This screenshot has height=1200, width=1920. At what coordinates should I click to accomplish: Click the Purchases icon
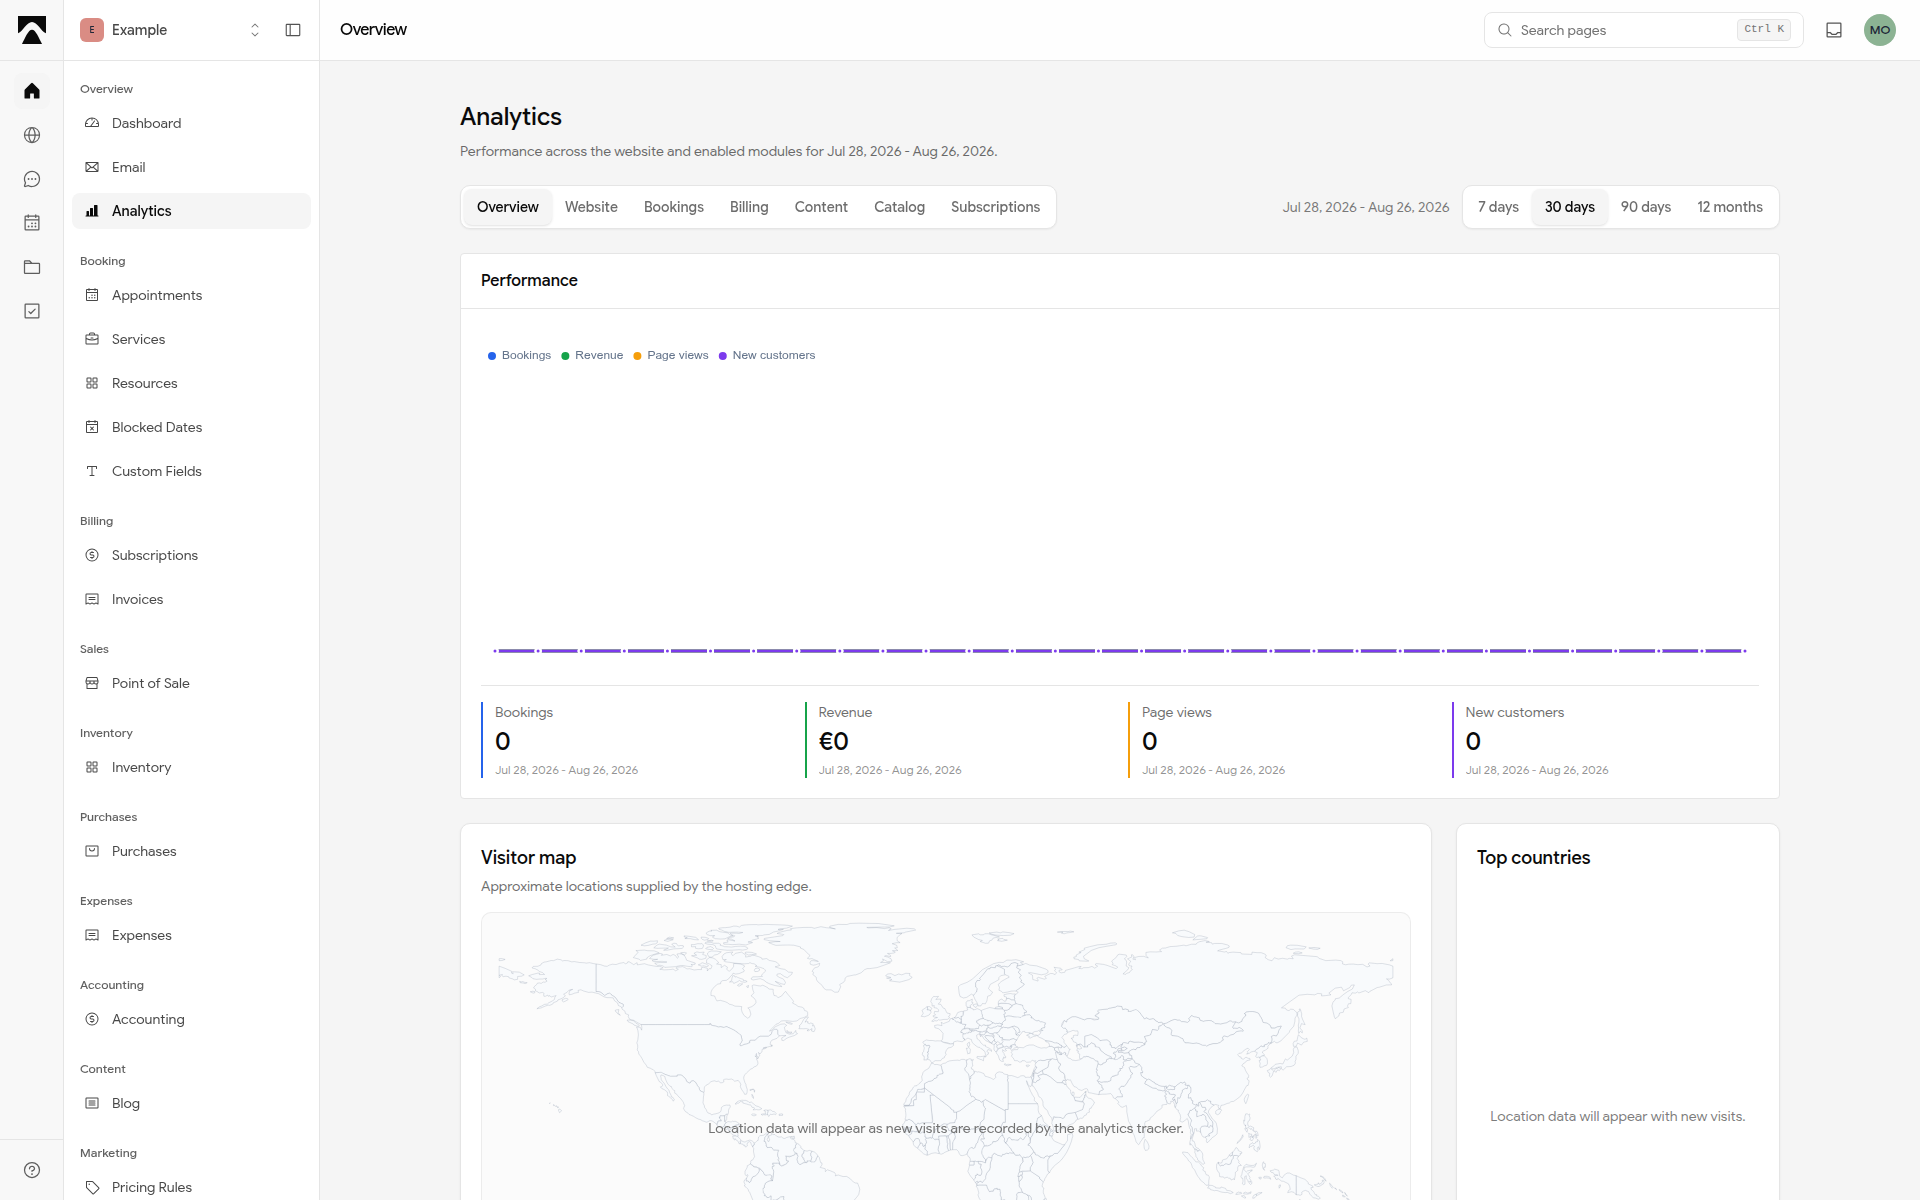(x=92, y=851)
